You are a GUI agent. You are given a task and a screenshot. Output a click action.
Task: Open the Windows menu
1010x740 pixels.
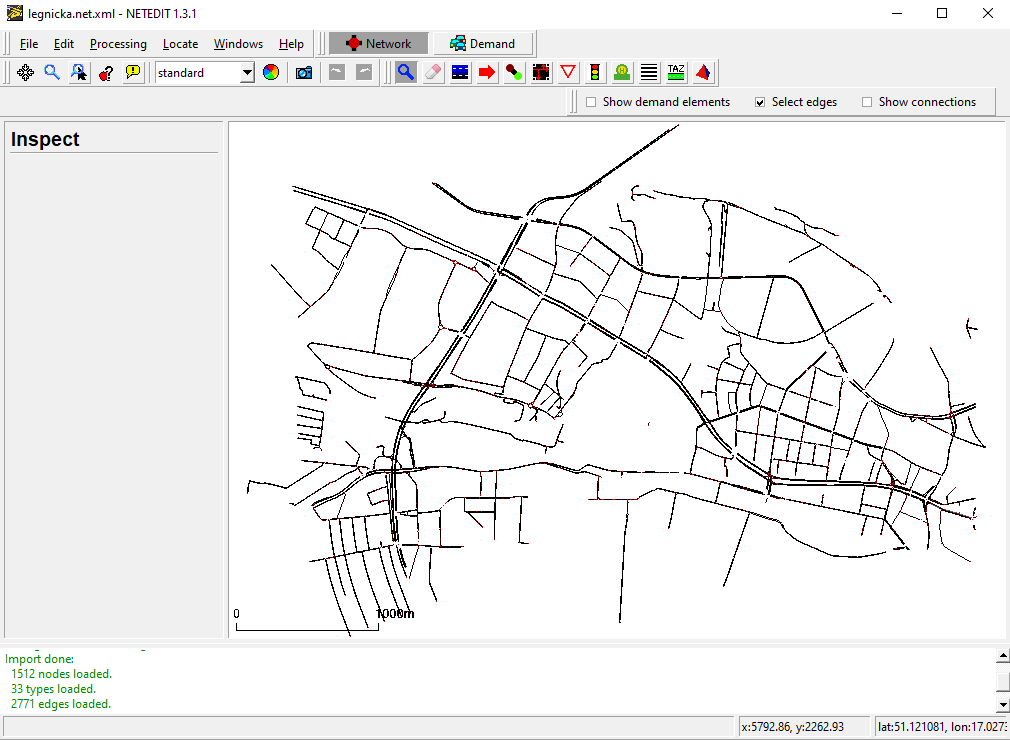[x=238, y=44]
